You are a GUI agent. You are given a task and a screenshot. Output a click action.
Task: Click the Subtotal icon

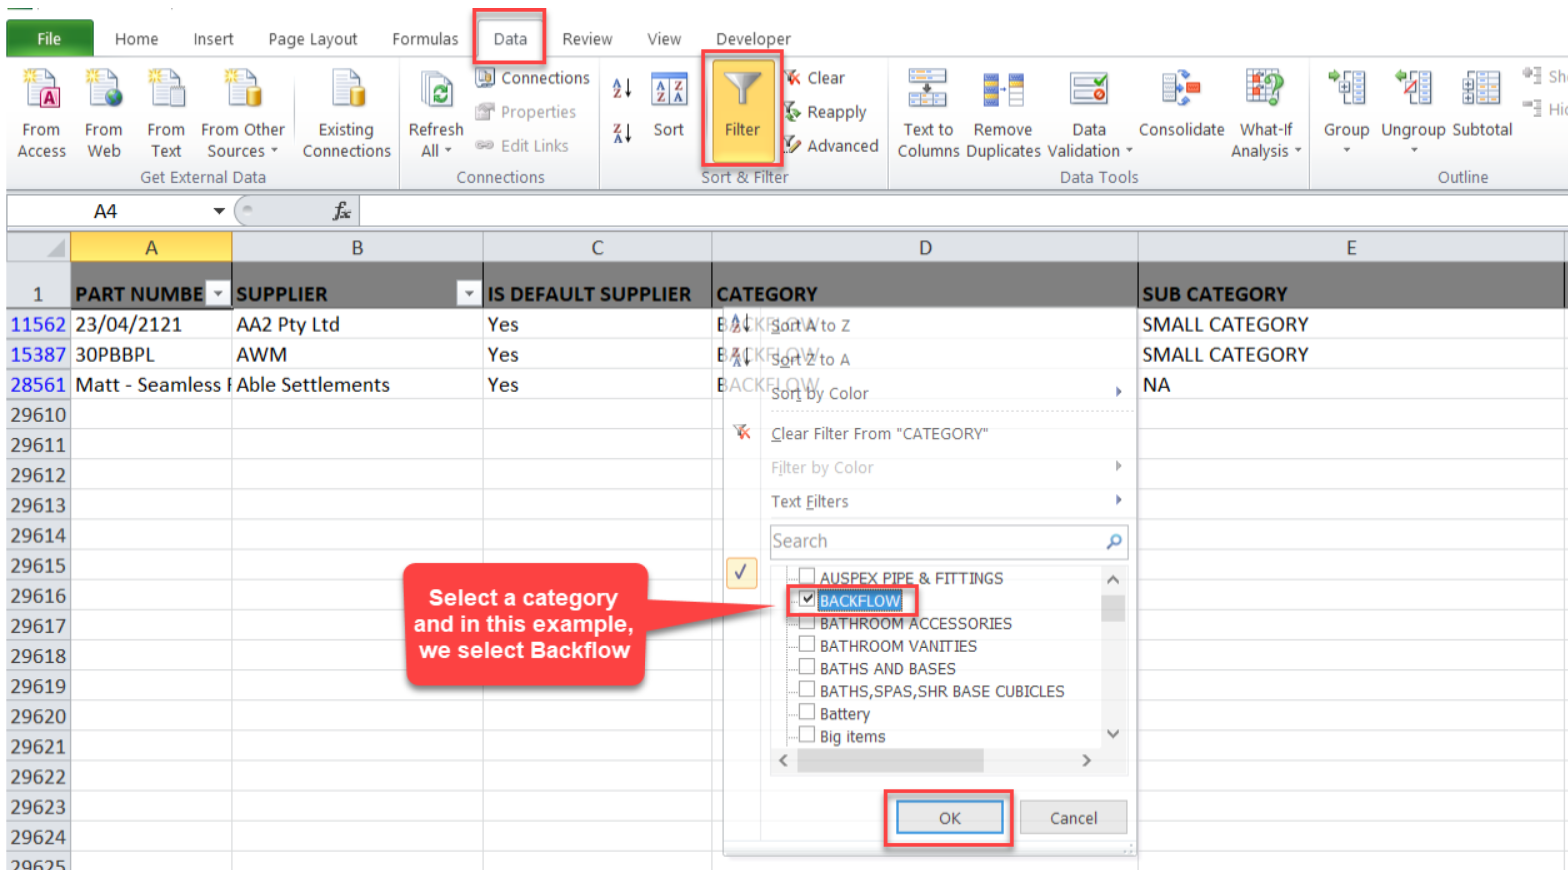(1481, 92)
